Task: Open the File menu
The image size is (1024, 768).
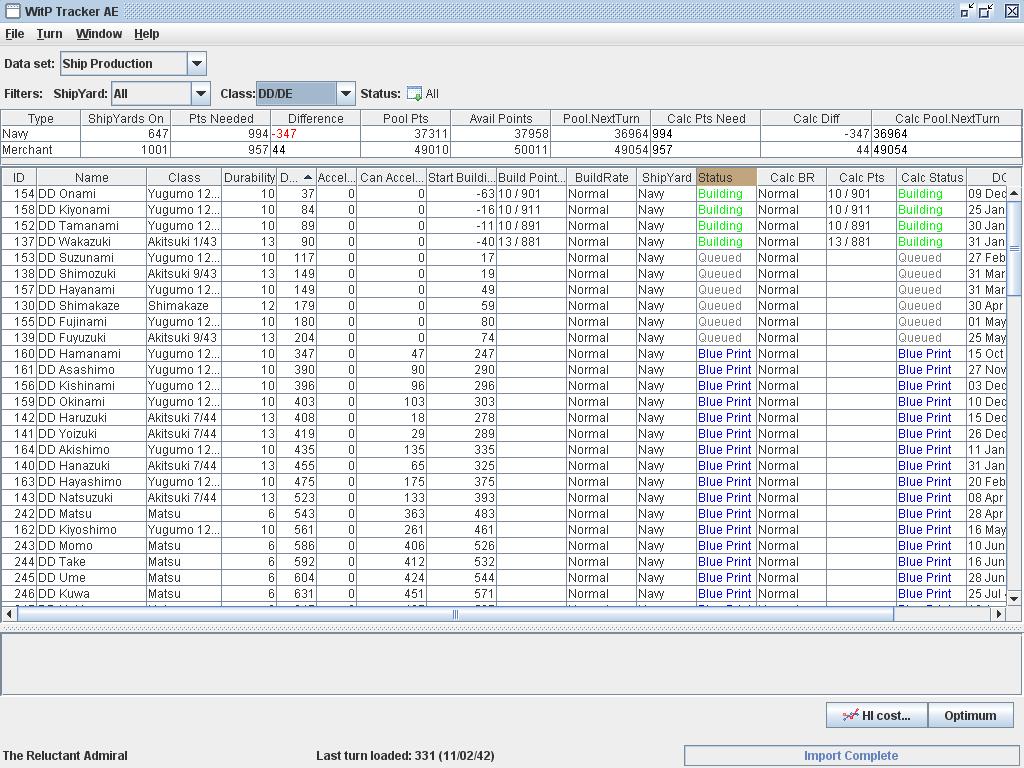Action: (15, 34)
